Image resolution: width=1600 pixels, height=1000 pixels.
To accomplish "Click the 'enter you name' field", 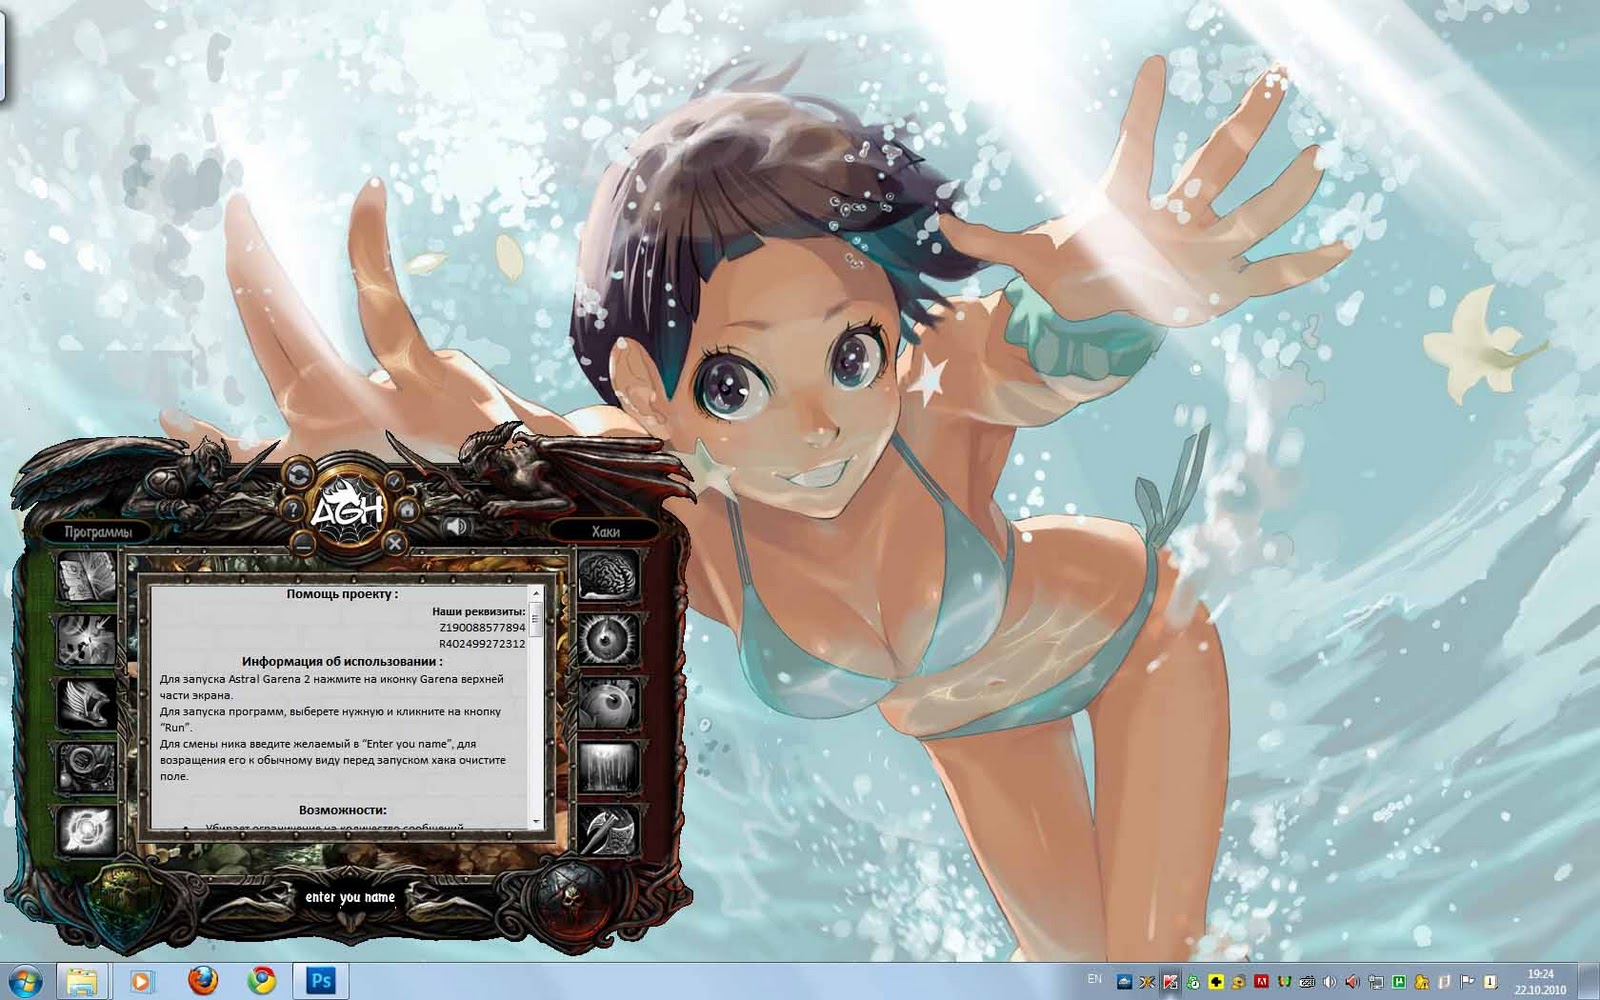I will [x=350, y=897].
